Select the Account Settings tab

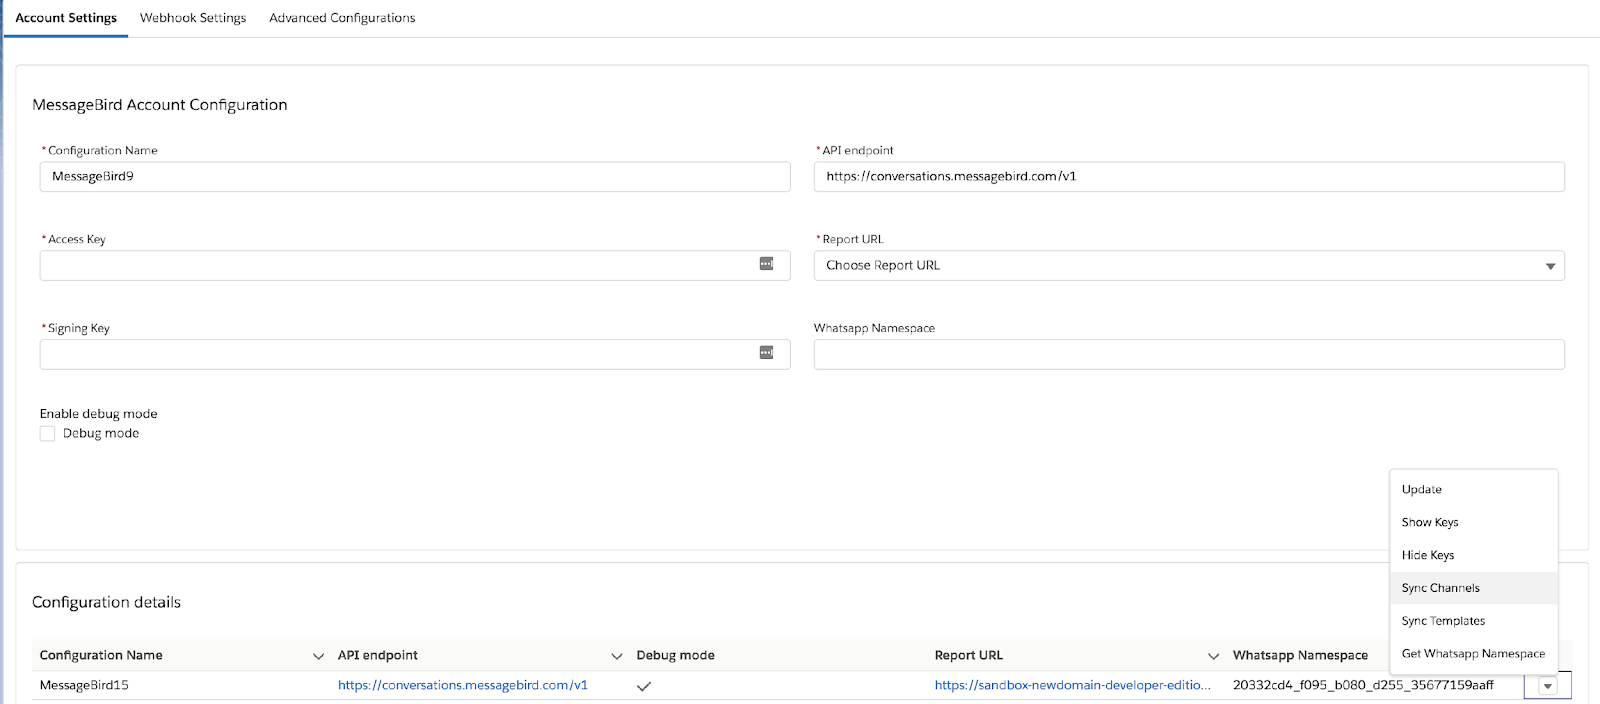pyautogui.click(x=66, y=18)
